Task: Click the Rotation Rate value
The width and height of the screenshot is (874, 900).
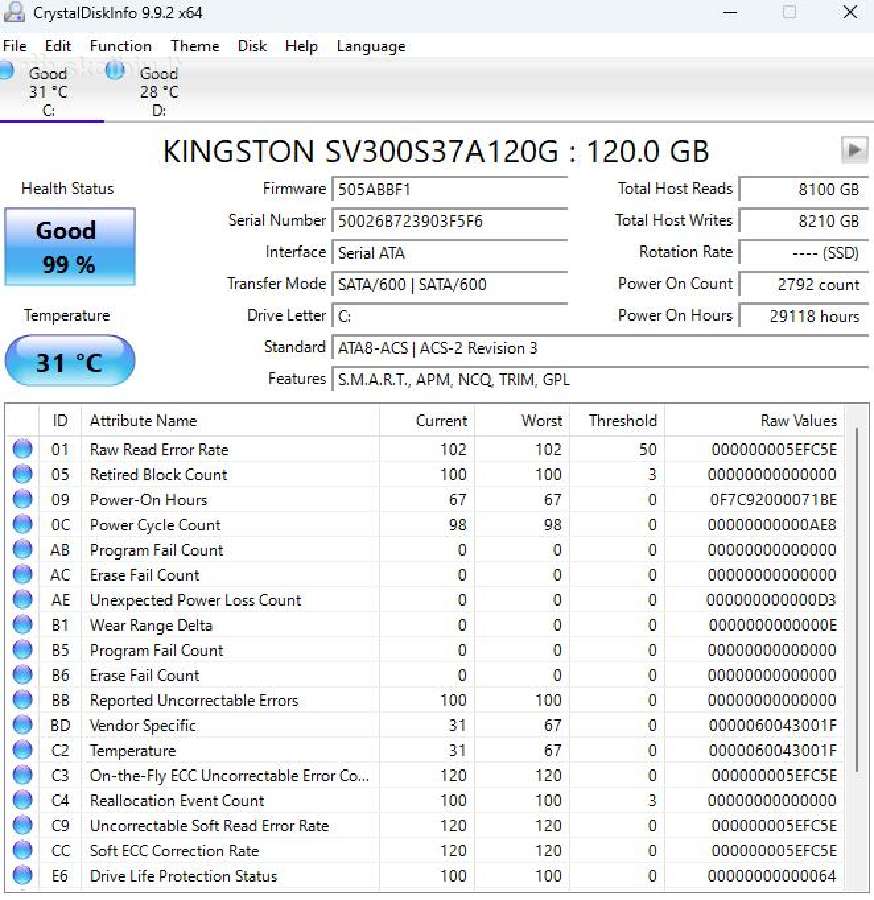Action: (804, 253)
